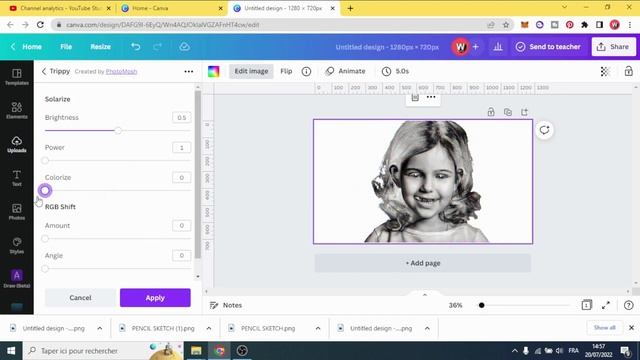Image resolution: width=640 pixels, height=360 pixels.
Task: Click the redo arrow icon
Action: (158, 47)
